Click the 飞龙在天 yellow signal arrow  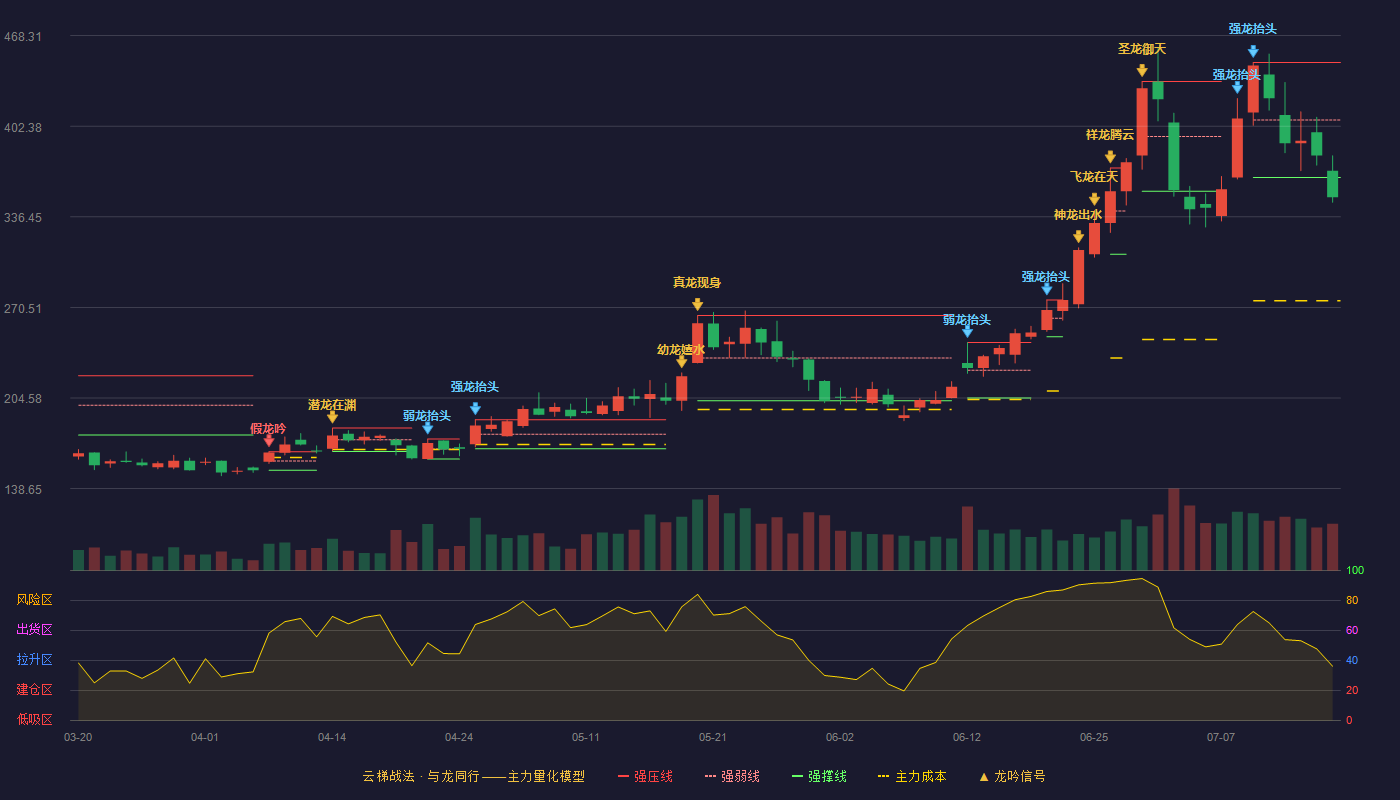pyautogui.click(x=1094, y=199)
